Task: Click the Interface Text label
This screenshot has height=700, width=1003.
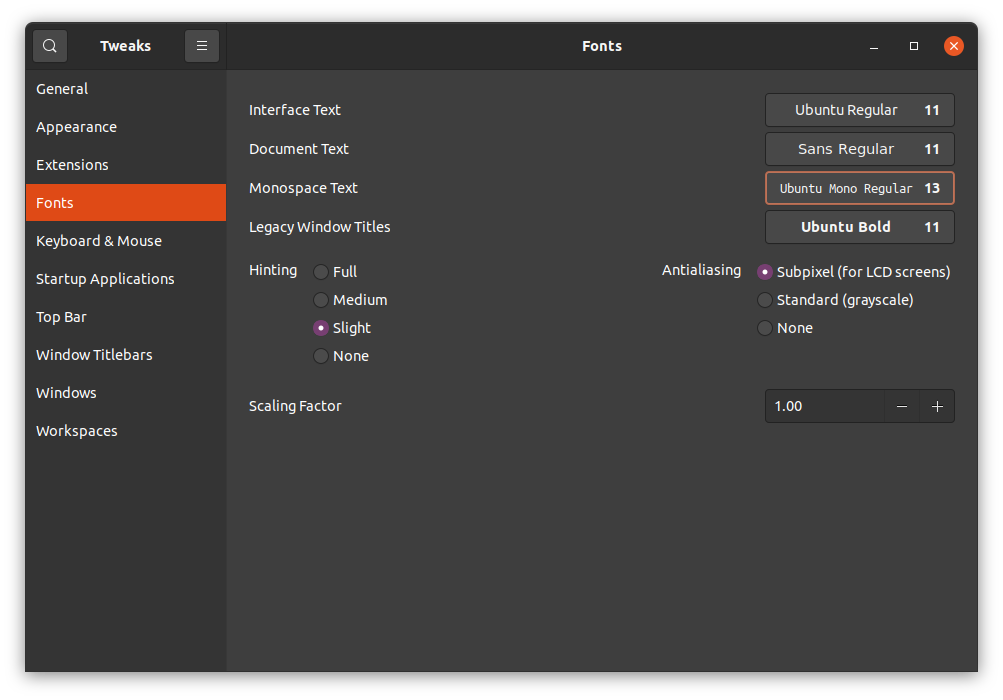Action: (295, 110)
